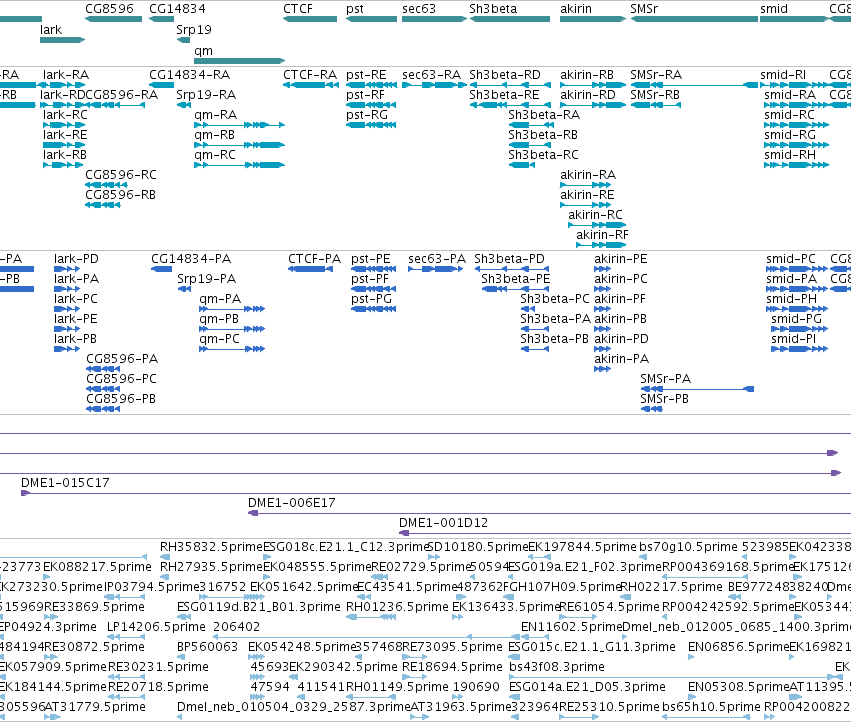Screen dimensions: 851x722
Task: Click the RH01236.5prime EST label
Action: 398,606
